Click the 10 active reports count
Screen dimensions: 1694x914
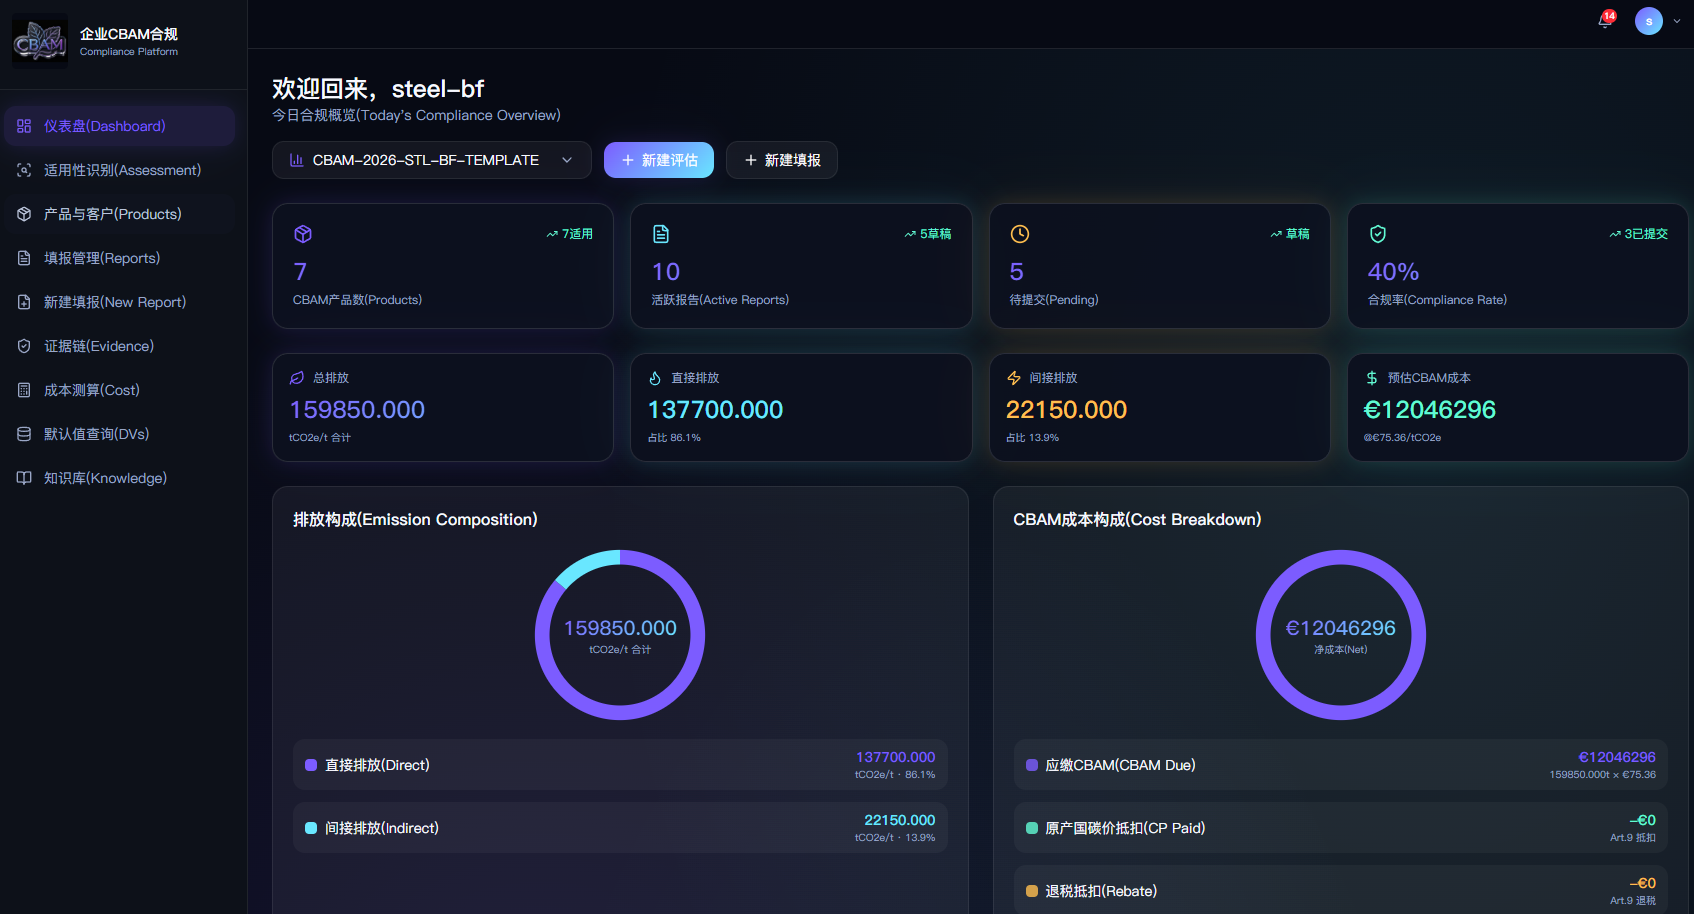666,272
